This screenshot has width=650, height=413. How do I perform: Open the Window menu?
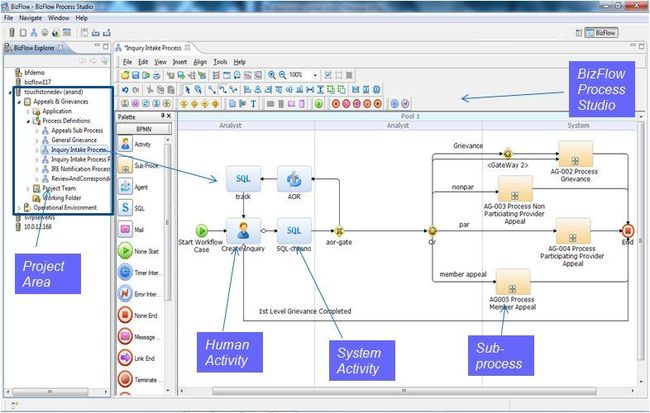[x=58, y=18]
